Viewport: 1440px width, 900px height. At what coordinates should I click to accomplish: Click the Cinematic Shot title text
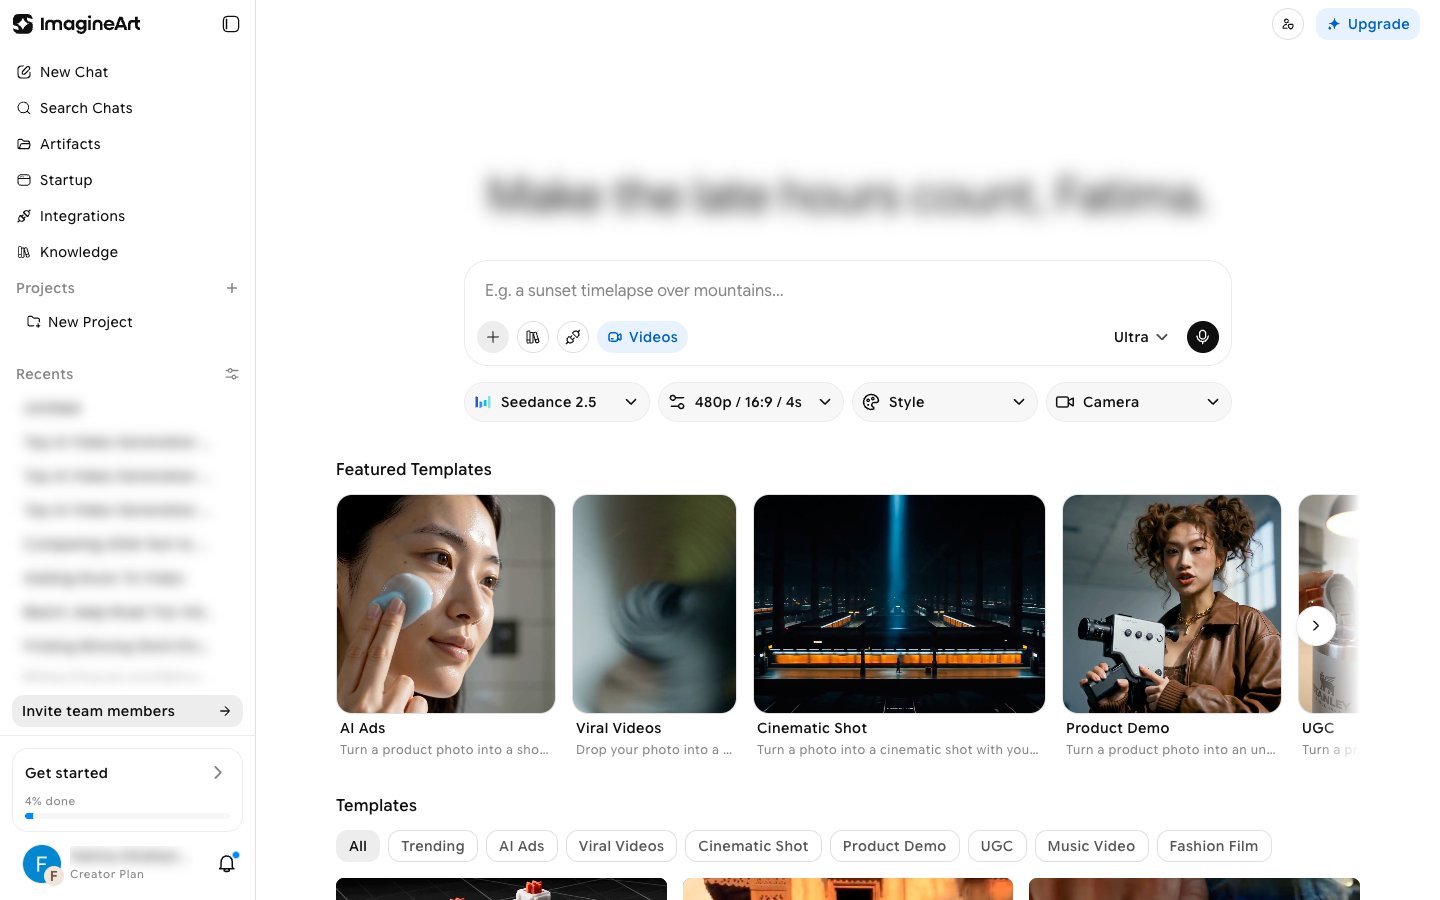click(812, 728)
